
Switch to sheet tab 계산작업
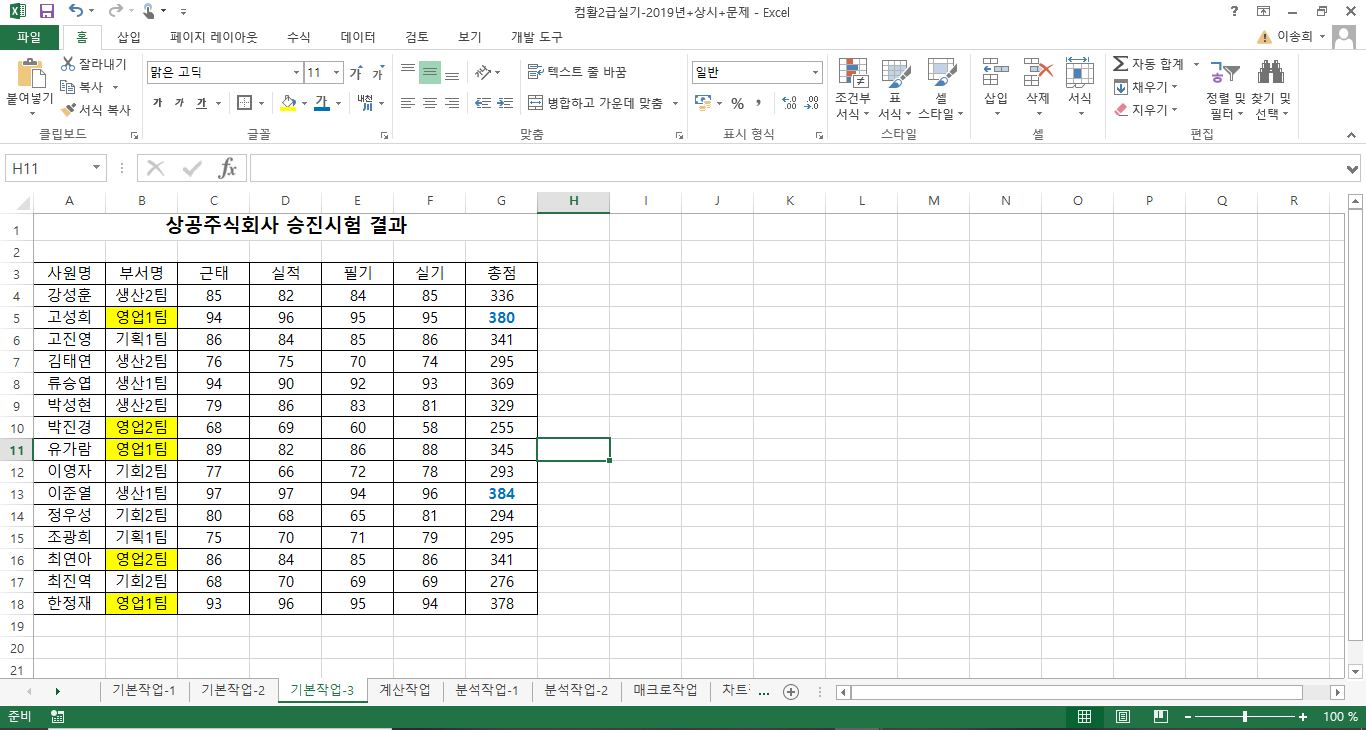(405, 691)
